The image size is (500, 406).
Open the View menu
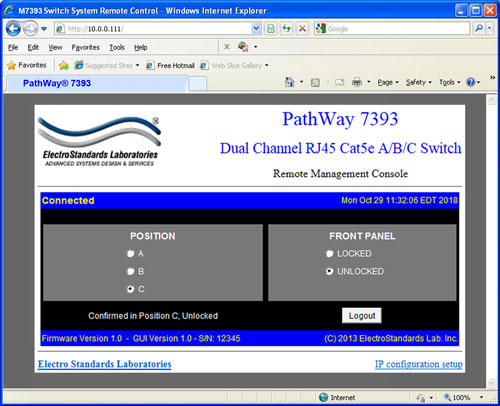point(55,47)
